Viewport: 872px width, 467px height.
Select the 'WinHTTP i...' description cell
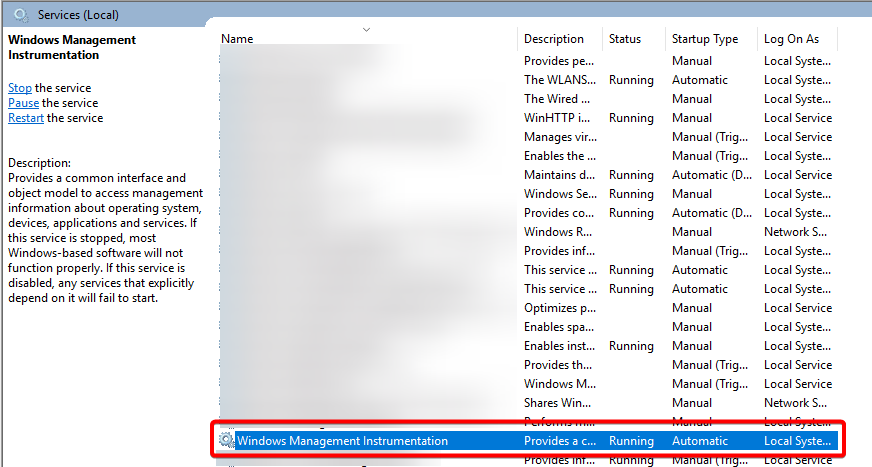click(557, 118)
